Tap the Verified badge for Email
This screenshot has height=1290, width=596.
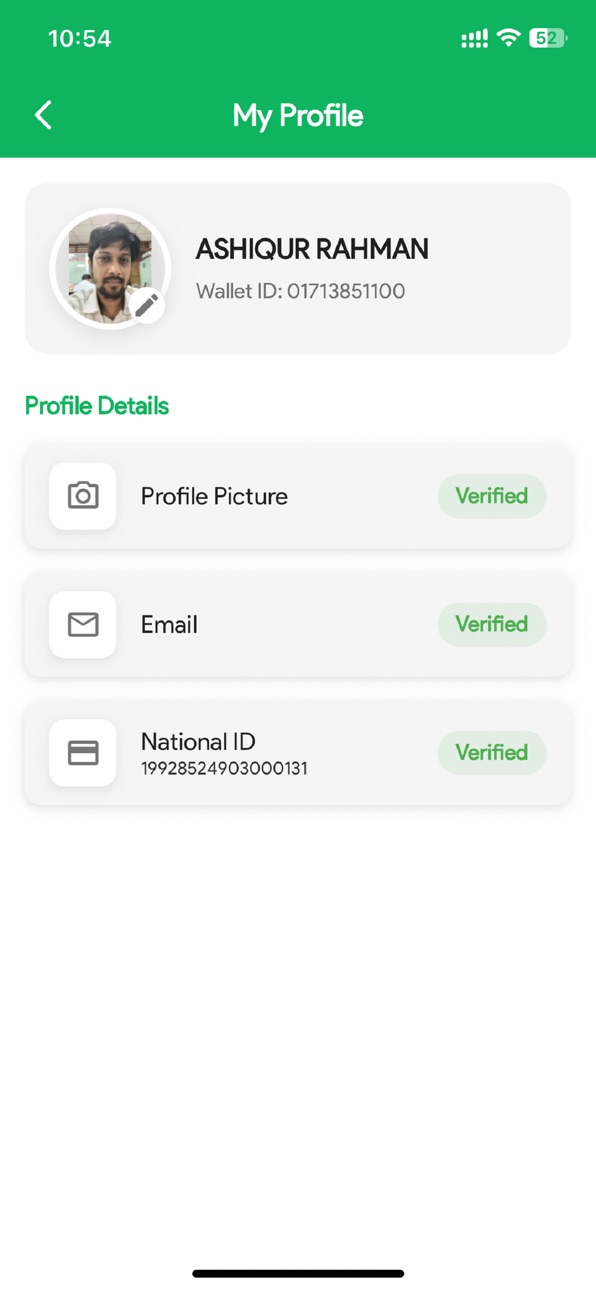[492, 624]
